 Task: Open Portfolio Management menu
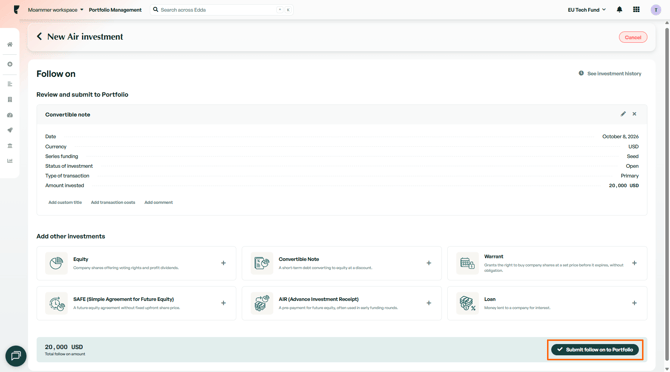115,10
